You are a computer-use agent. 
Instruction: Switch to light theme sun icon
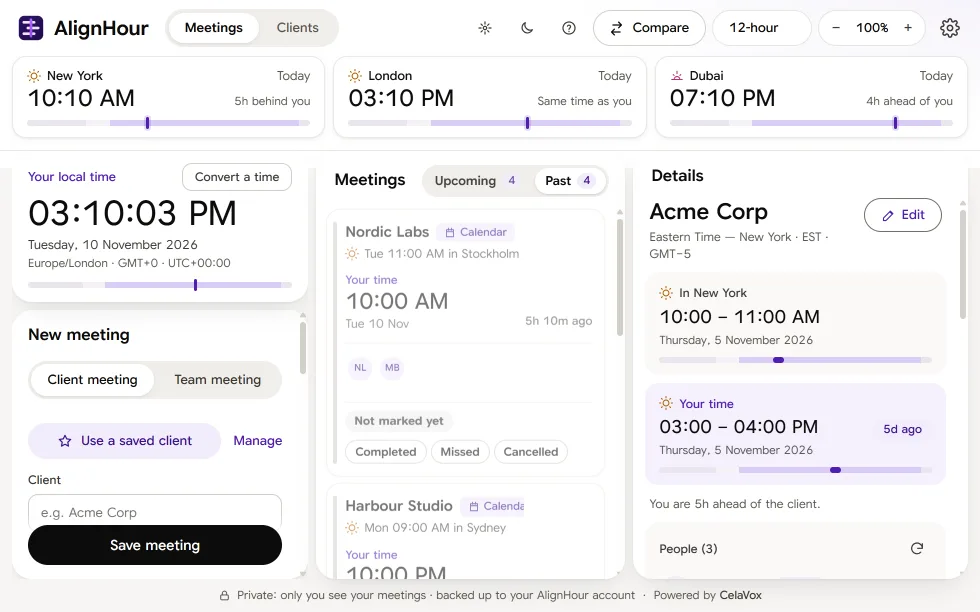click(485, 28)
